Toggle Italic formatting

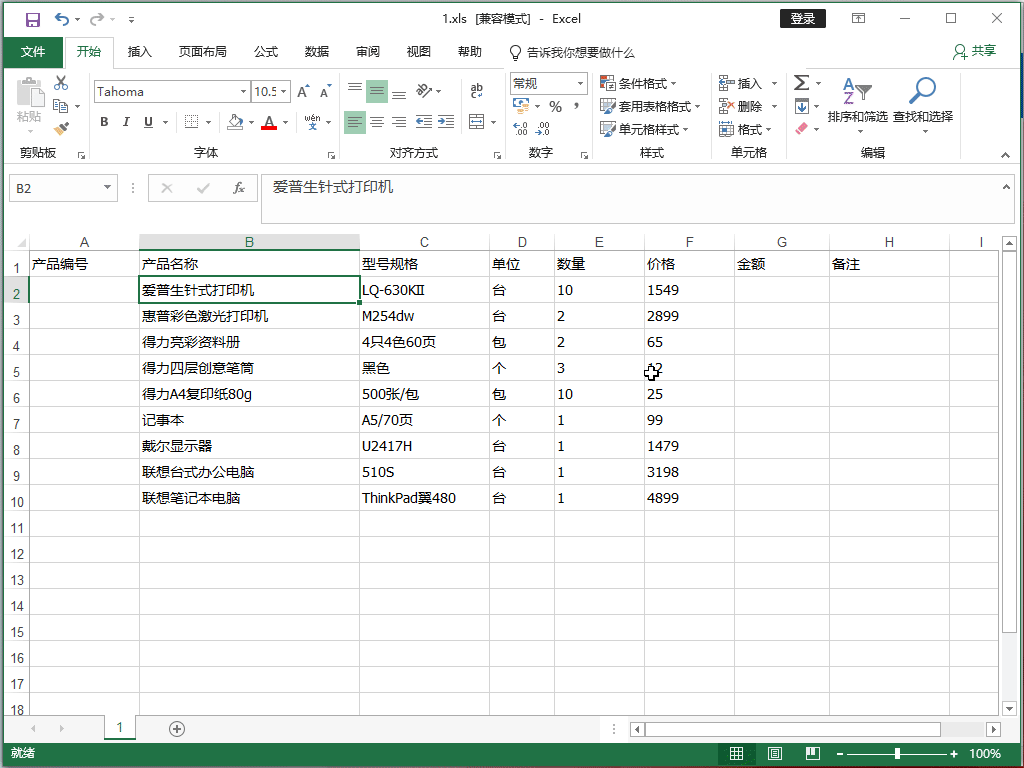tap(126, 121)
